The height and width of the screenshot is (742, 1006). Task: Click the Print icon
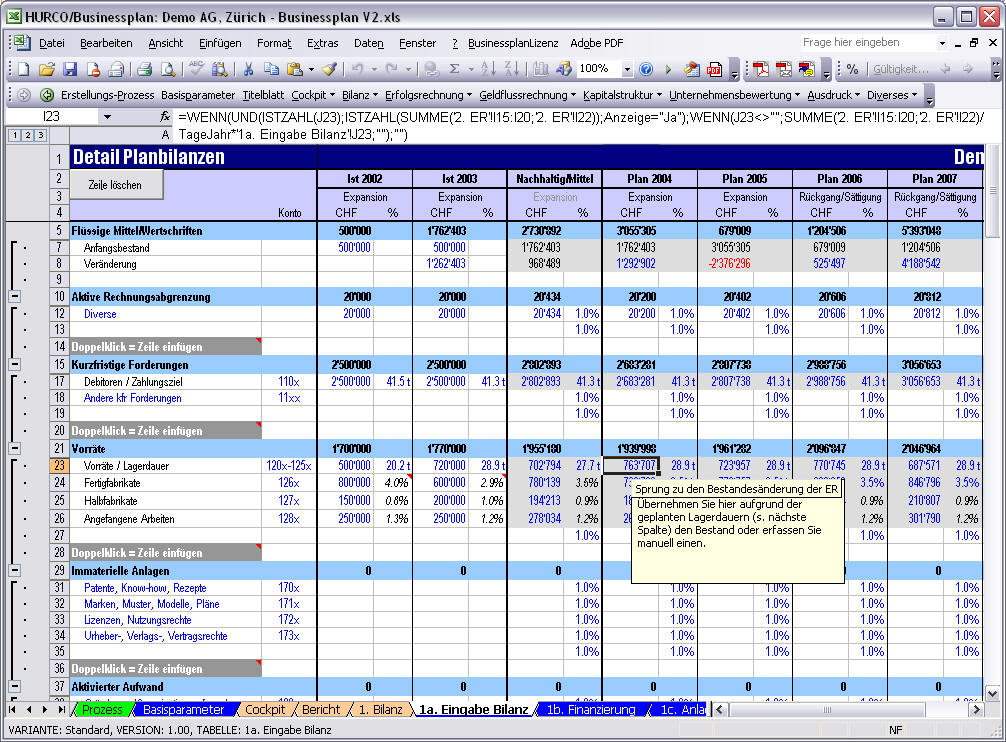click(144, 69)
